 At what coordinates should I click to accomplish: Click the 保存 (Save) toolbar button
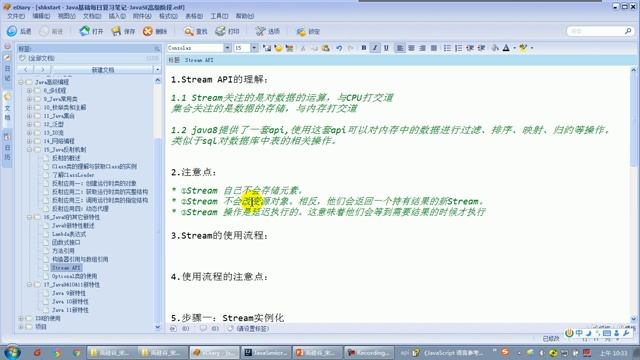click(123, 31)
